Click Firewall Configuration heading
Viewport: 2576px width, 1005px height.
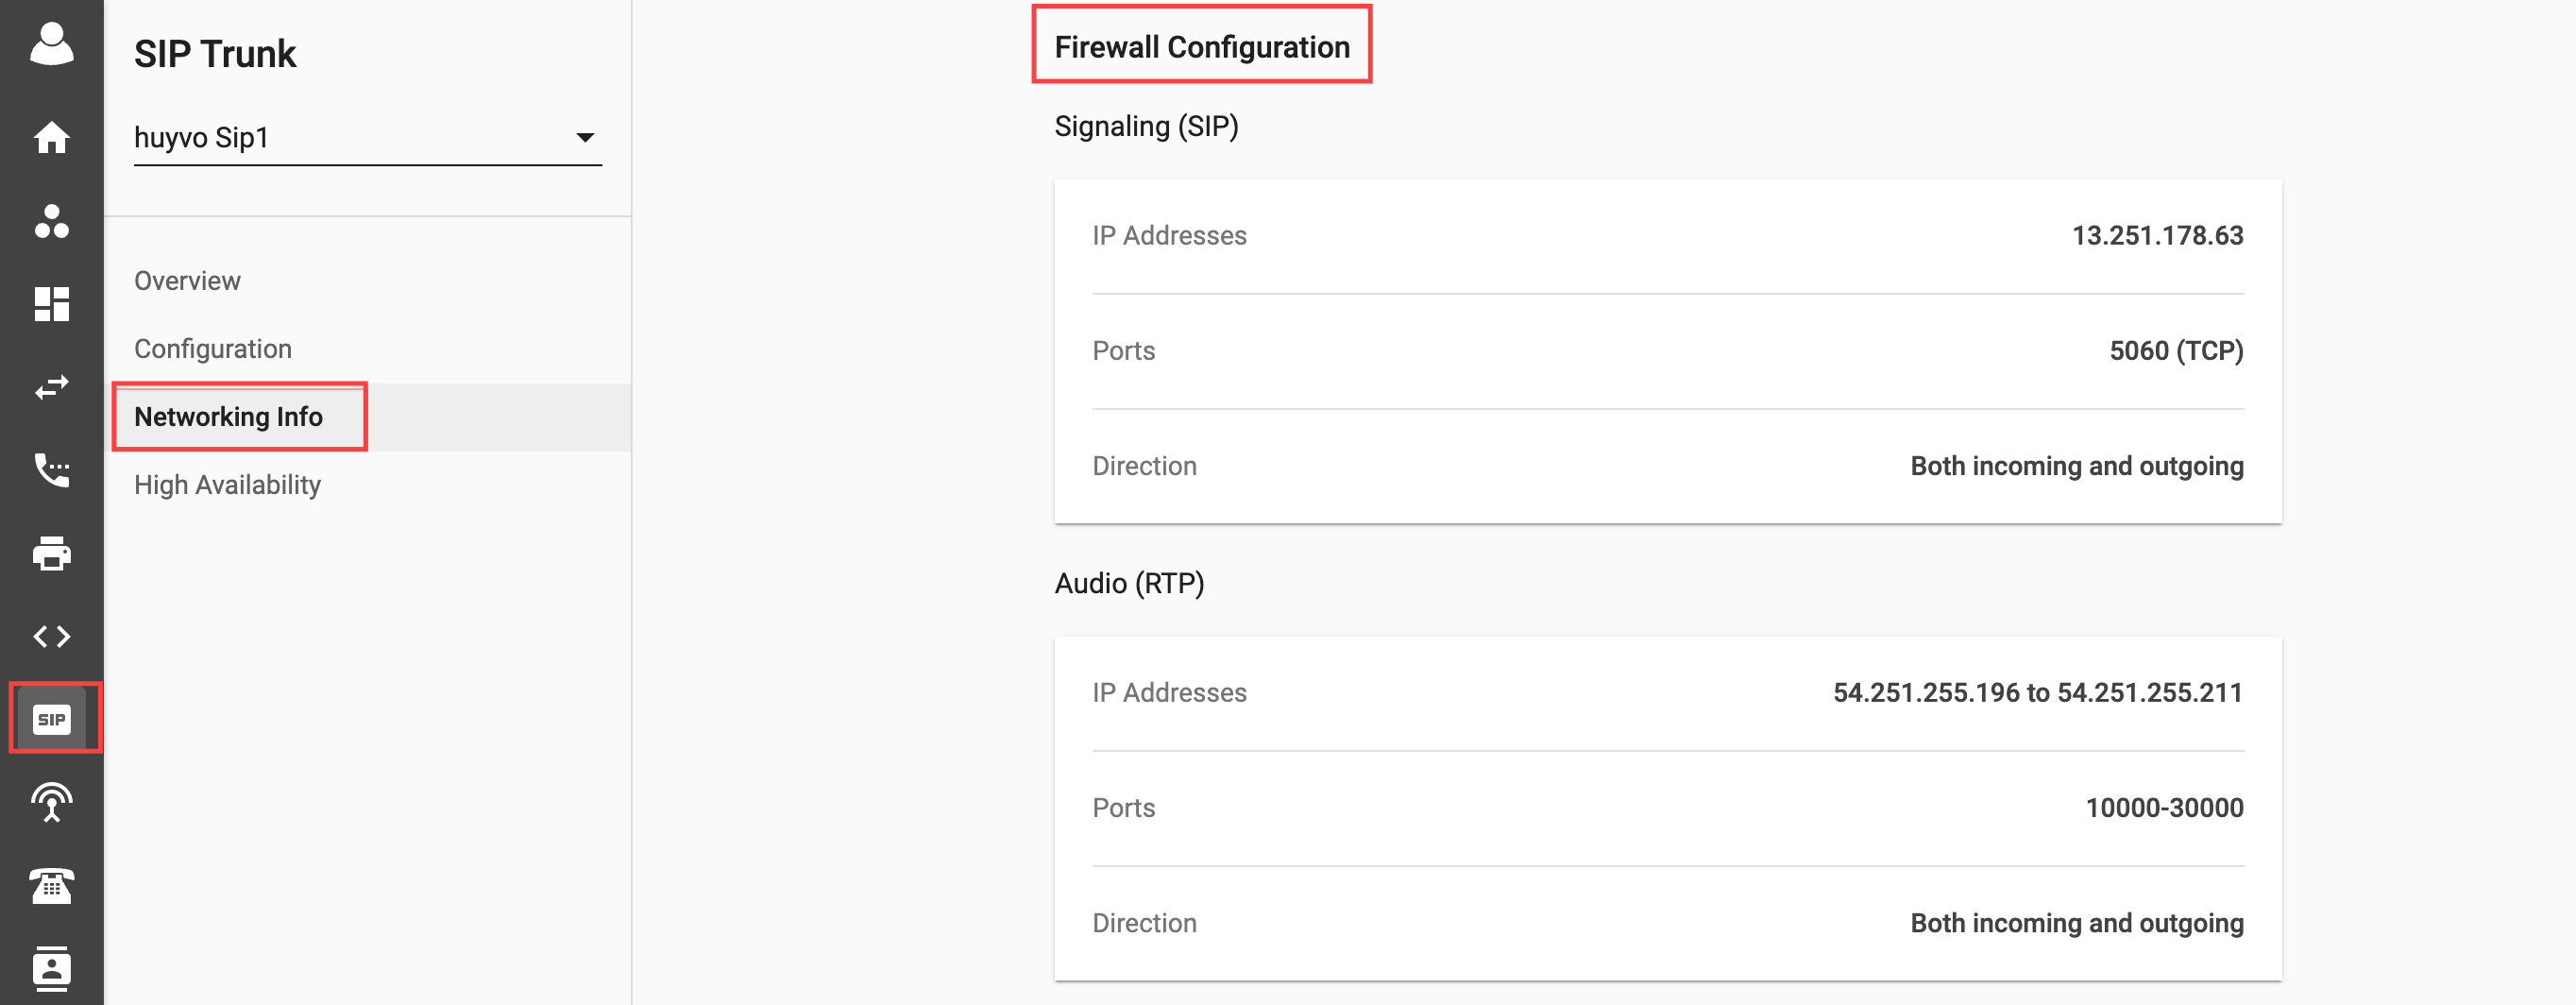click(x=1202, y=47)
